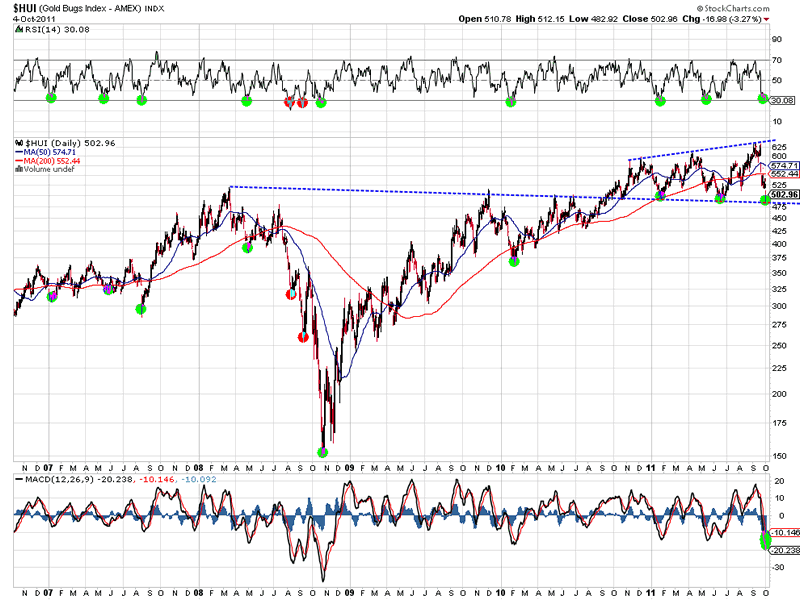Click red marker near 260 on price chart
This screenshot has width=800, height=600.
[303, 337]
